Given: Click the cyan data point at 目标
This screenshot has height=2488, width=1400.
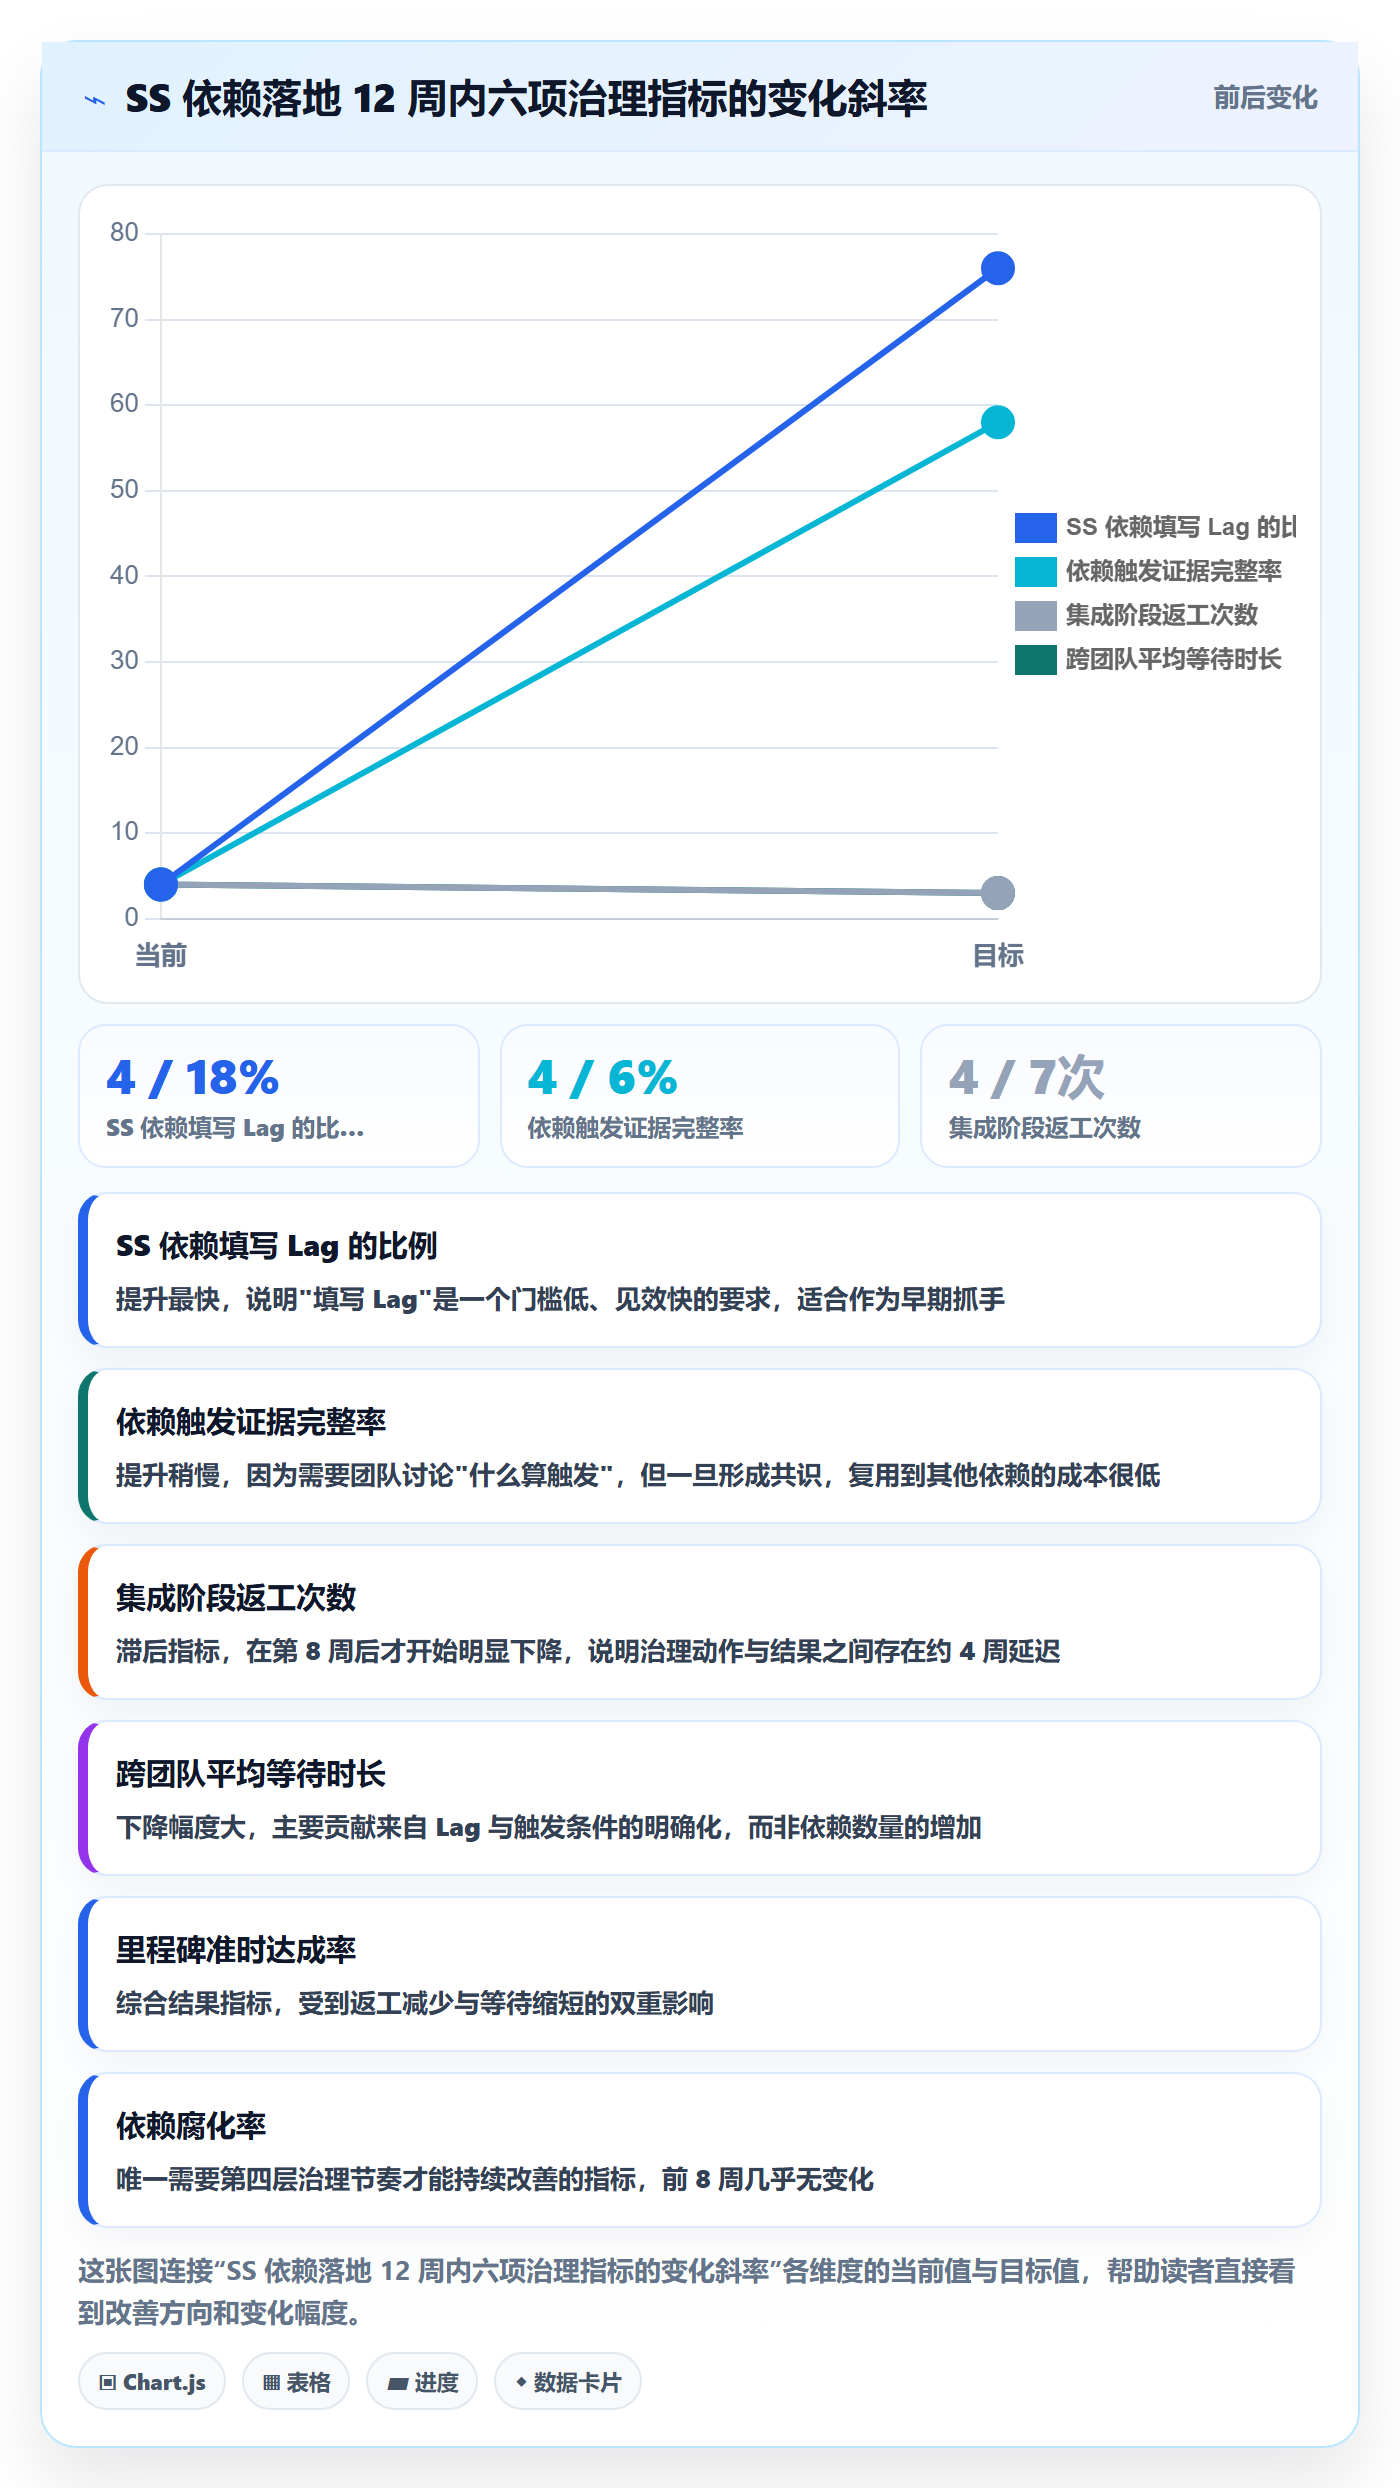Looking at the screenshot, I should point(998,422).
